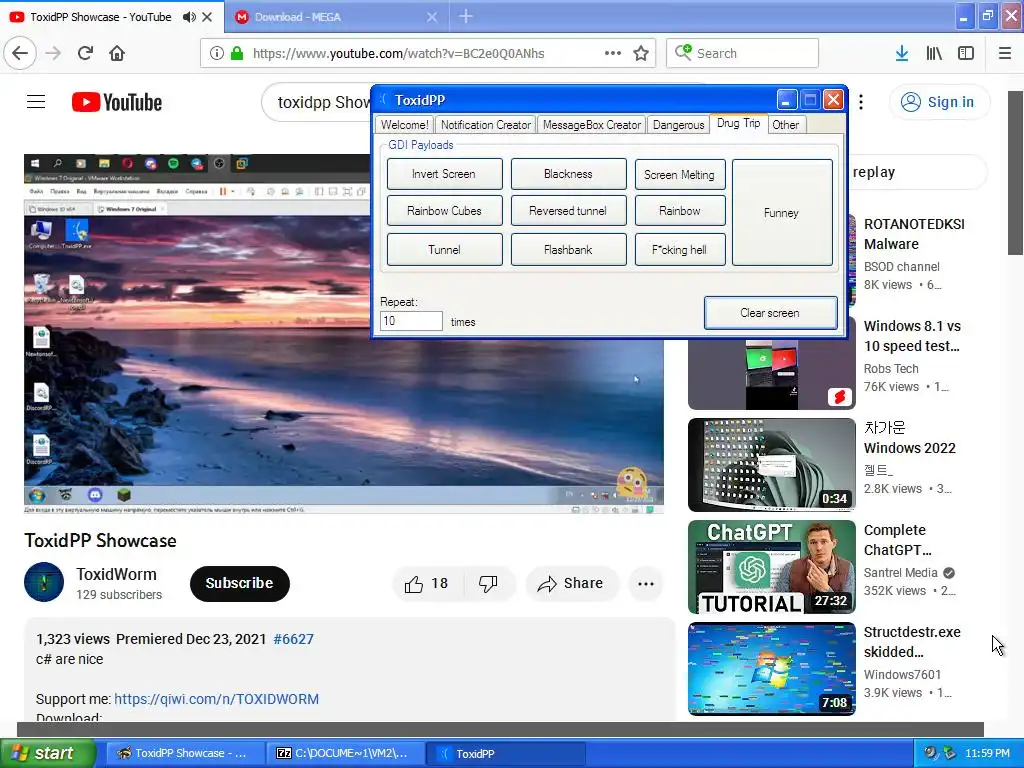Dislike the video with thumbs down

tap(488, 583)
